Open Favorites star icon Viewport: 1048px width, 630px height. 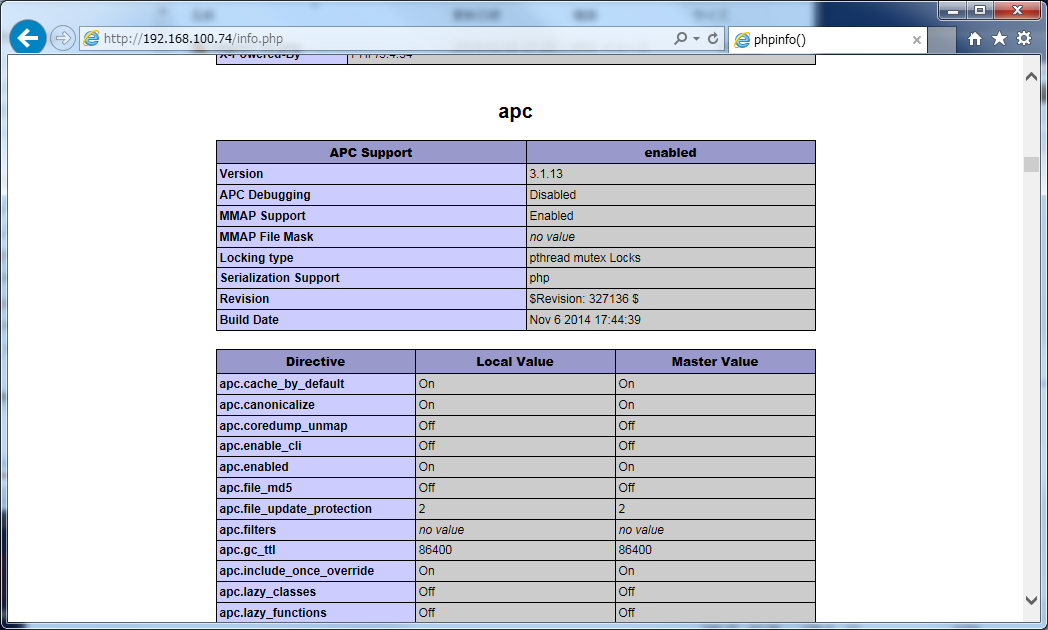tap(999, 39)
